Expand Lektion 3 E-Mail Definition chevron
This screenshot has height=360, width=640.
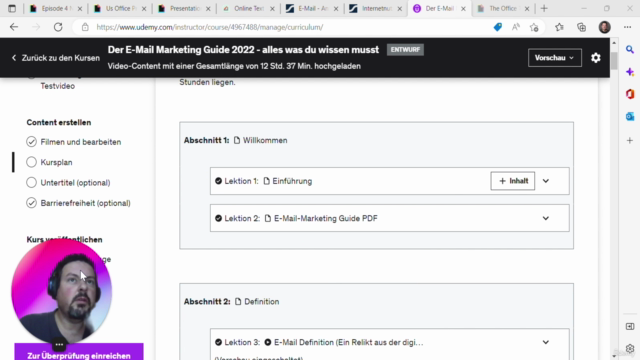tap(546, 342)
